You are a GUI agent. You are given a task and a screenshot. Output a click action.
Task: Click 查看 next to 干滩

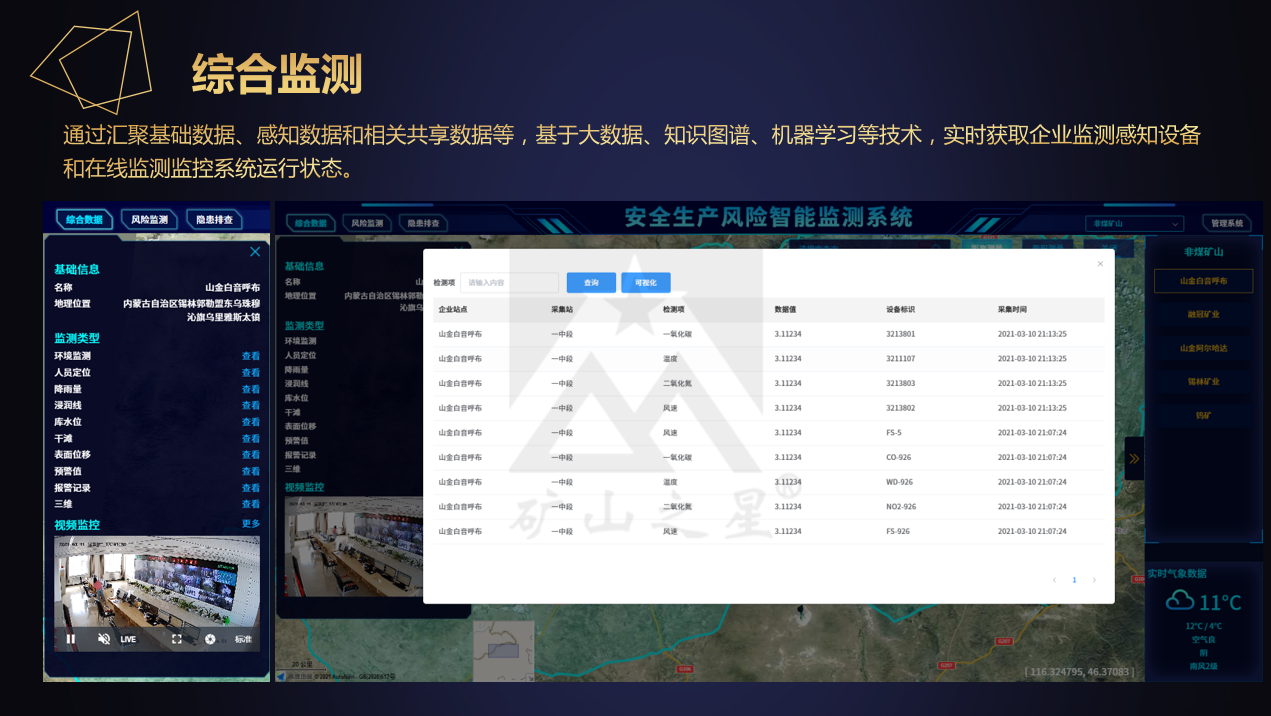tap(250, 439)
